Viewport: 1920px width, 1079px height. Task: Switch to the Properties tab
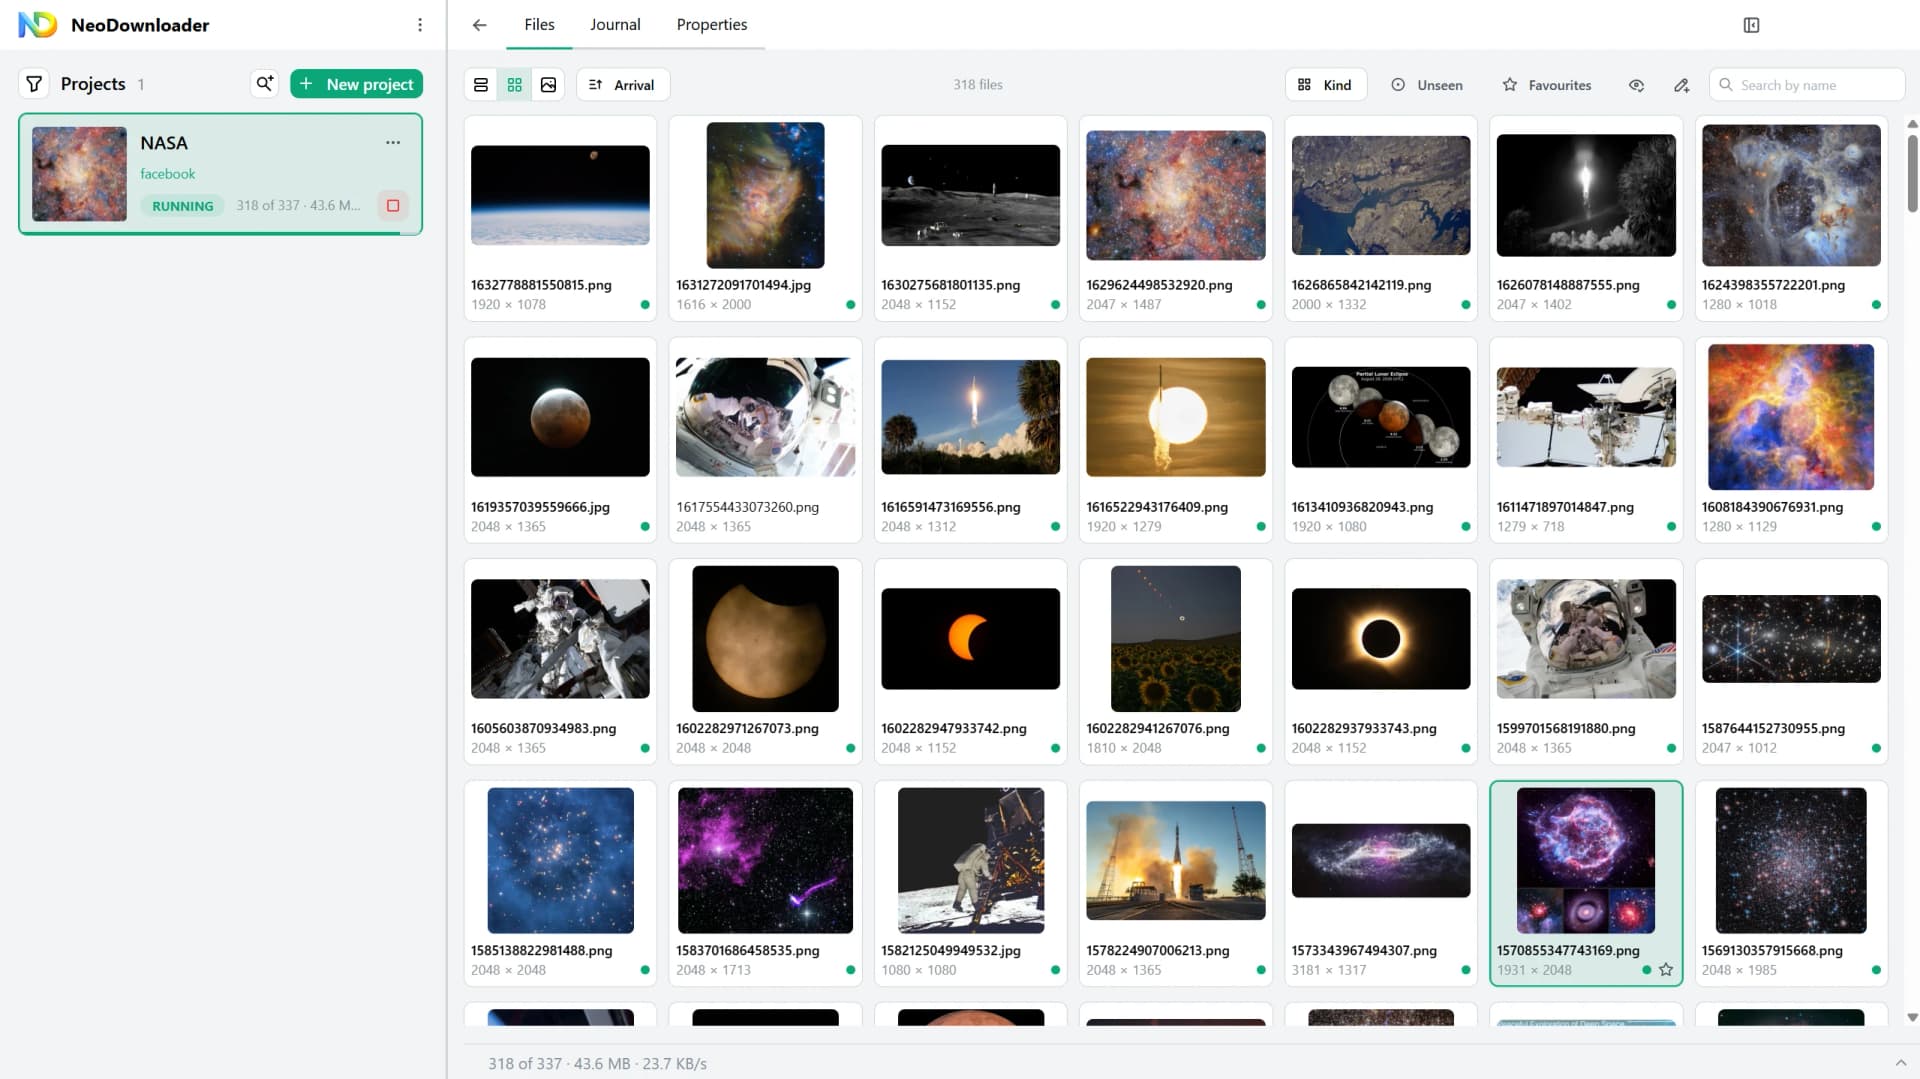coord(712,25)
